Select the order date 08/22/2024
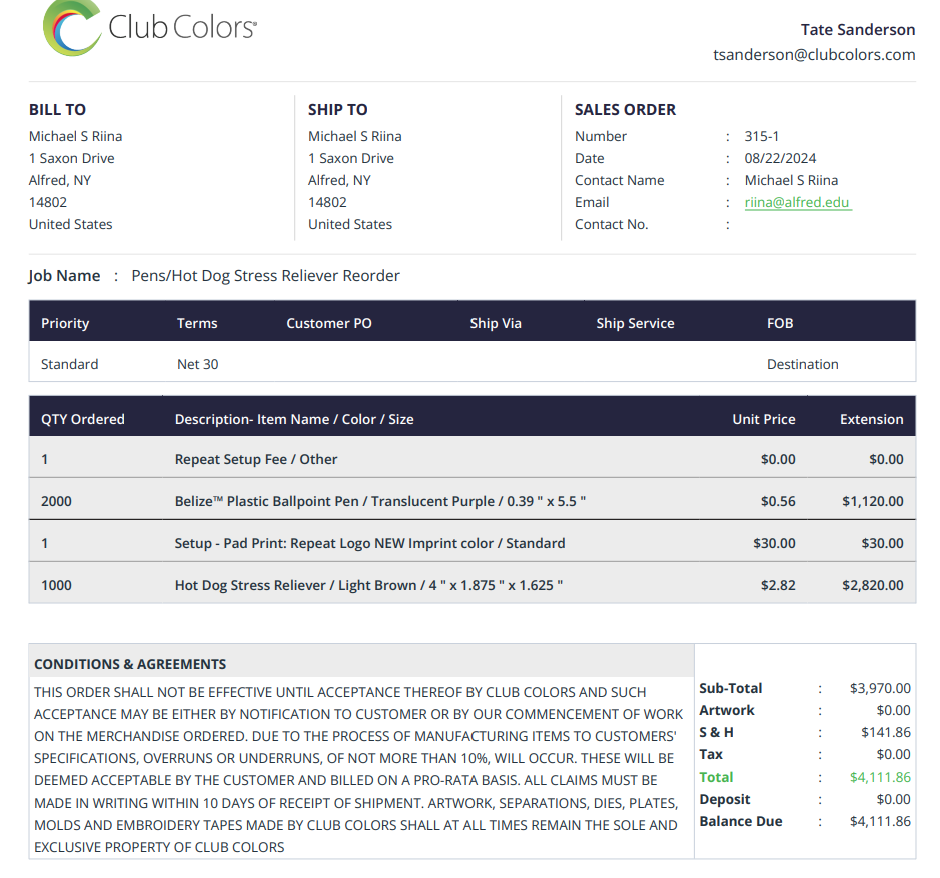The height and width of the screenshot is (878, 940). (780, 158)
